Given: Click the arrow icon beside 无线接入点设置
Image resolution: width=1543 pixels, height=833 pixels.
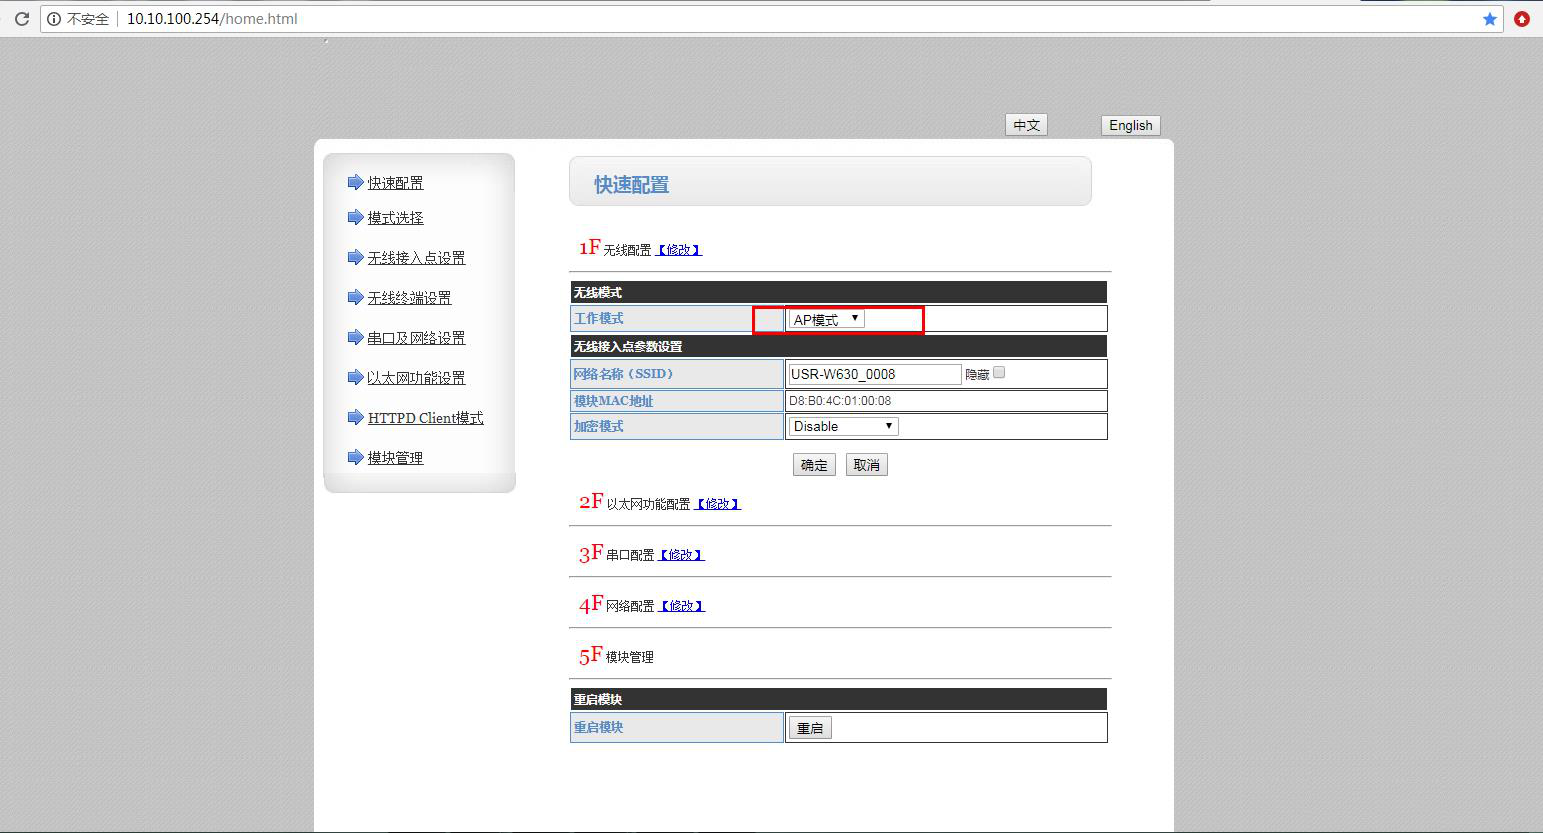Looking at the screenshot, I should tap(354, 257).
